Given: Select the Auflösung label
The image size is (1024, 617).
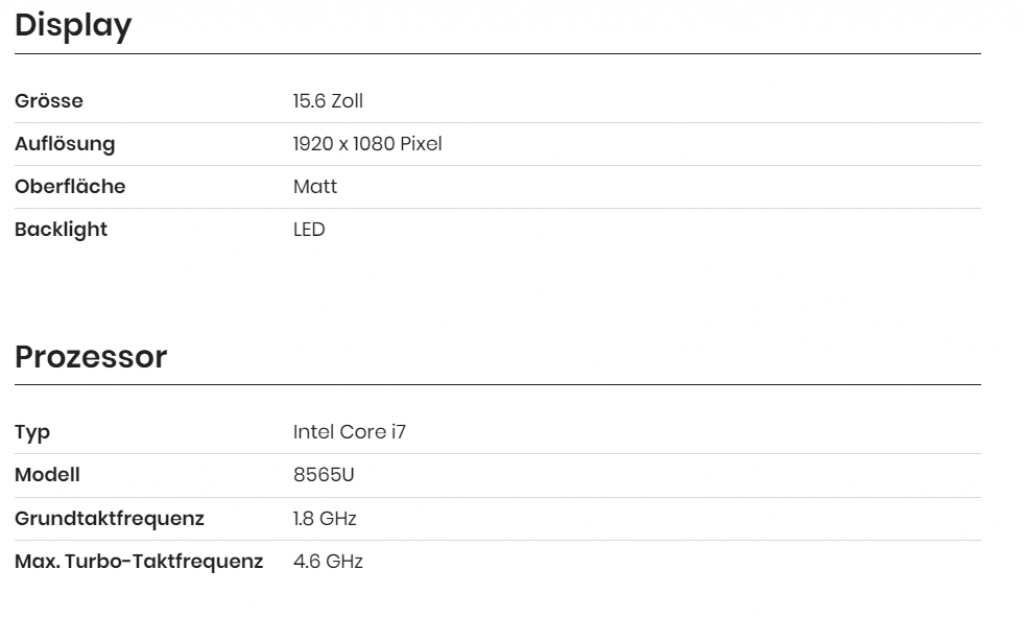Looking at the screenshot, I should 65,144.
